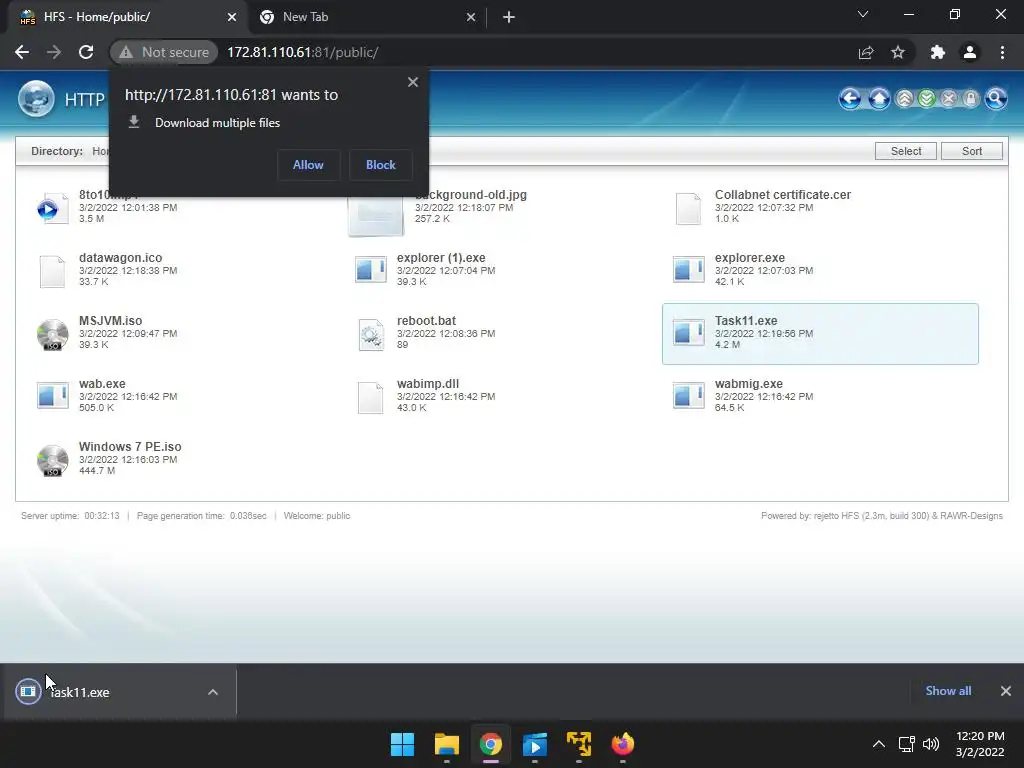This screenshot has height=768, width=1024.
Task: Open the reboot.bat file link
Action: (x=426, y=321)
